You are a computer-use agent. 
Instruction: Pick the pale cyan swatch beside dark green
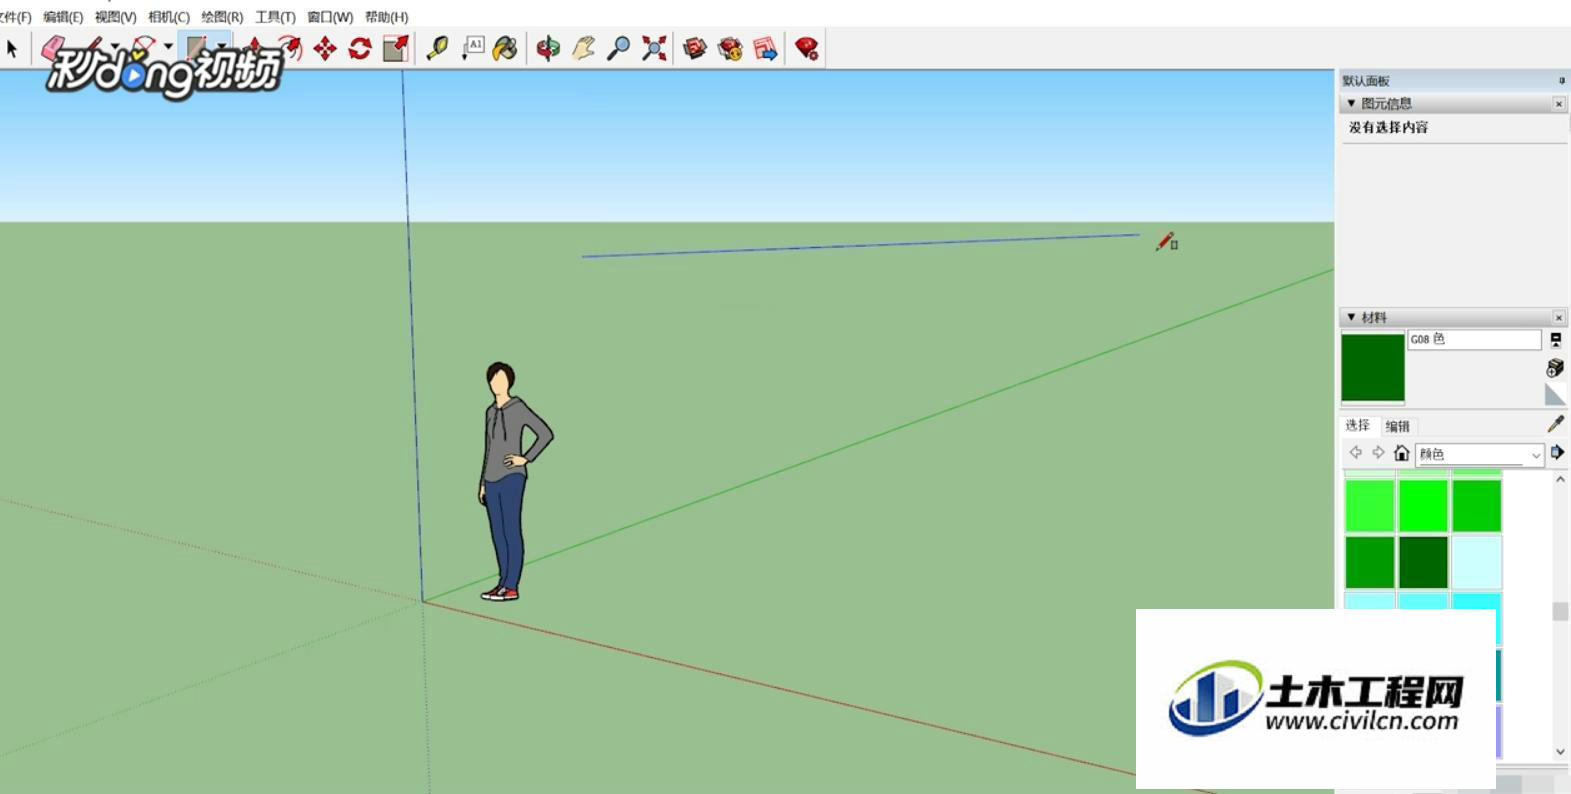pos(1476,562)
